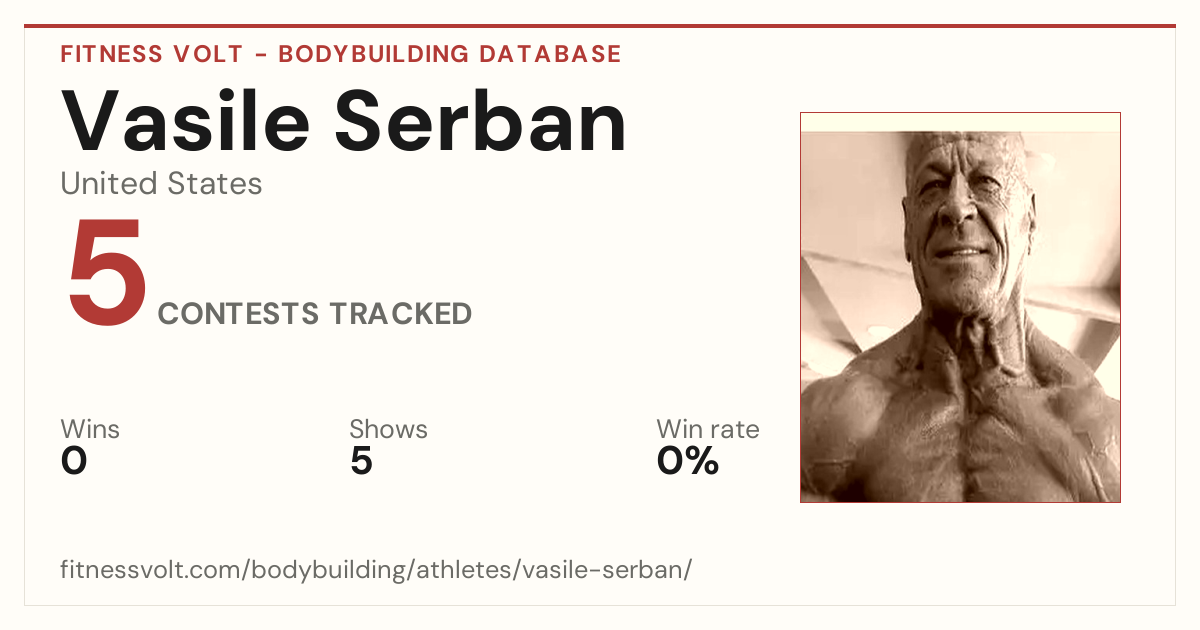Open the athlete photo thumbnail
The width and height of the screenshot is (1200, 630).
pos(960,307)
